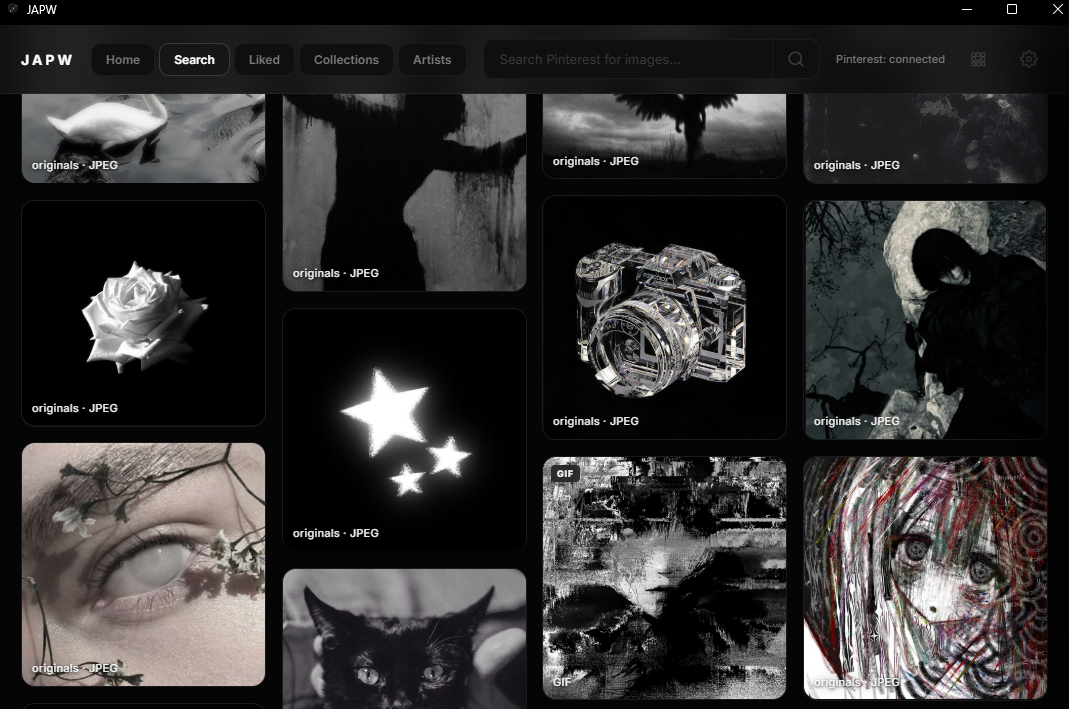Click the originals JPEG label under the rose
The width and height of the screenshot is (1069, 709).
[x=73, y=408]
